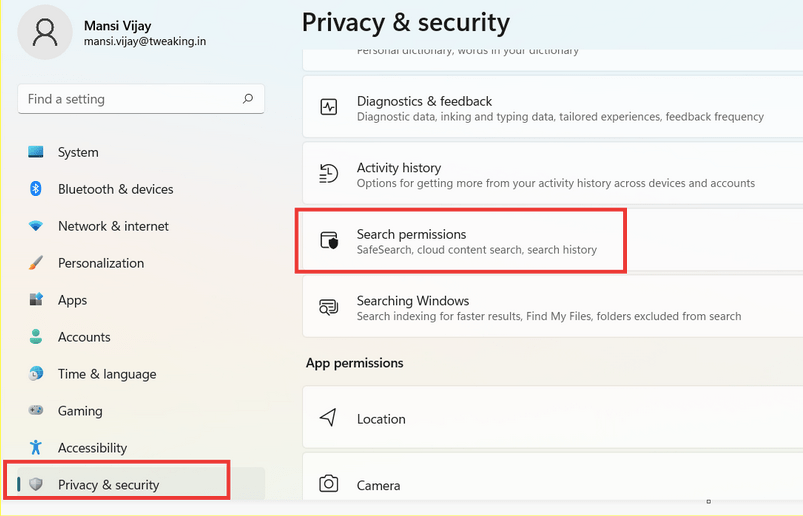Click the Location arrow icon
The width and height of the screenshot is (803, 516).
tap(329, 418)
